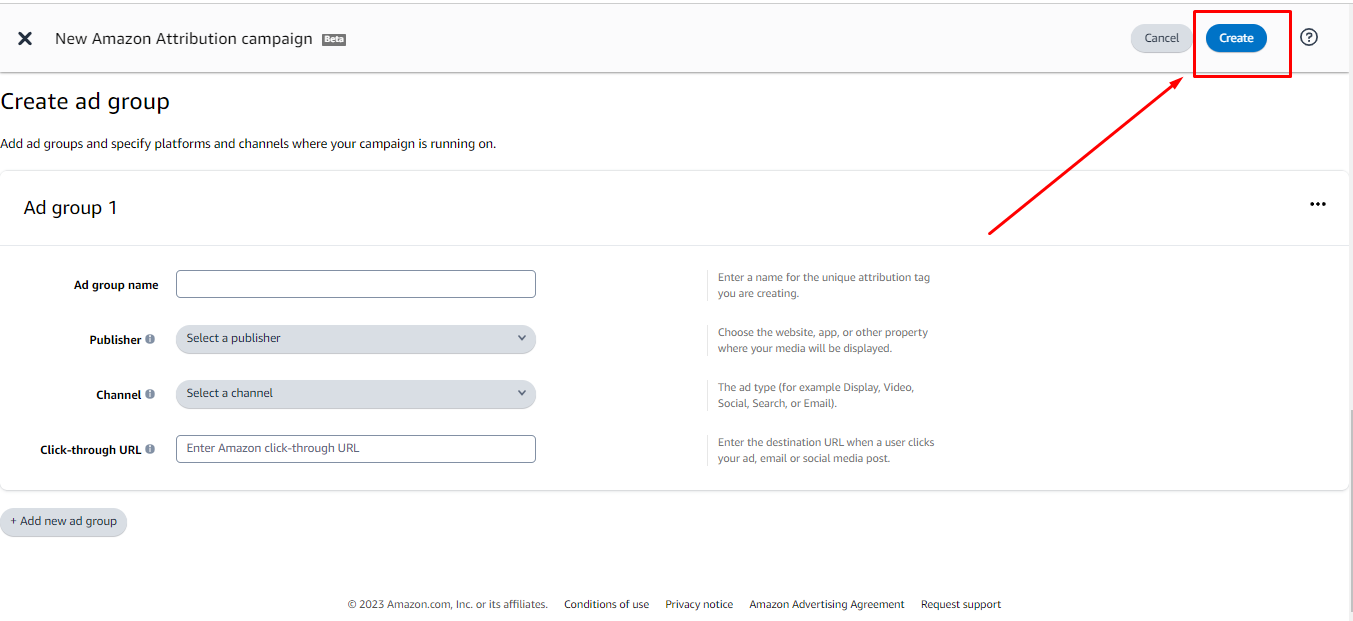The image size is (1353, 621).
Task: Add a new ad group
Action: (64, 522)
